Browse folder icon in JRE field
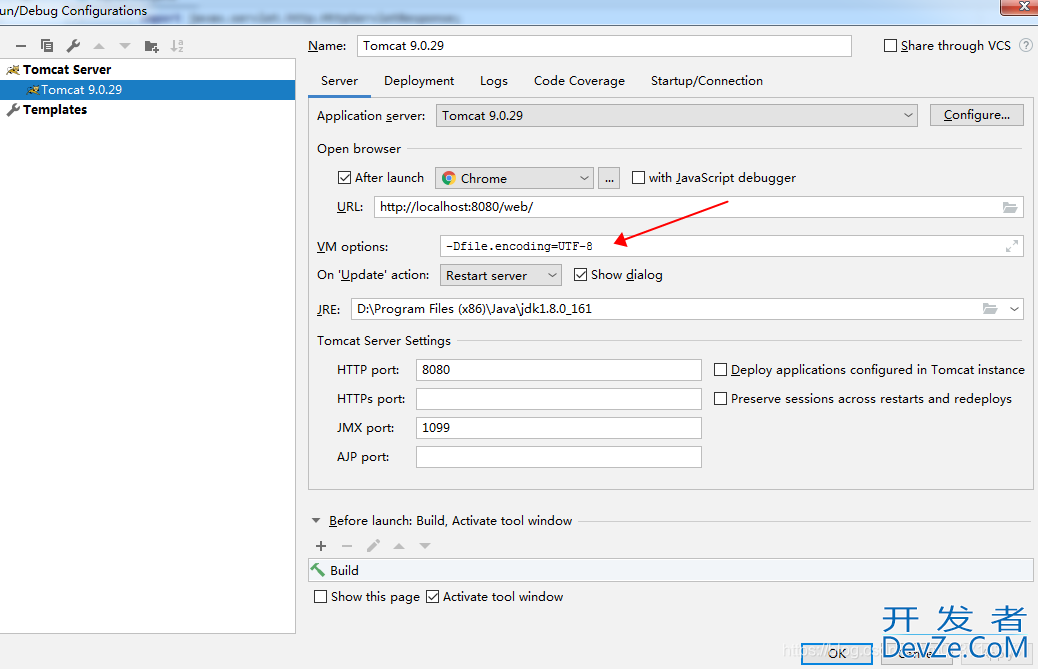 [x=990, y=308]
